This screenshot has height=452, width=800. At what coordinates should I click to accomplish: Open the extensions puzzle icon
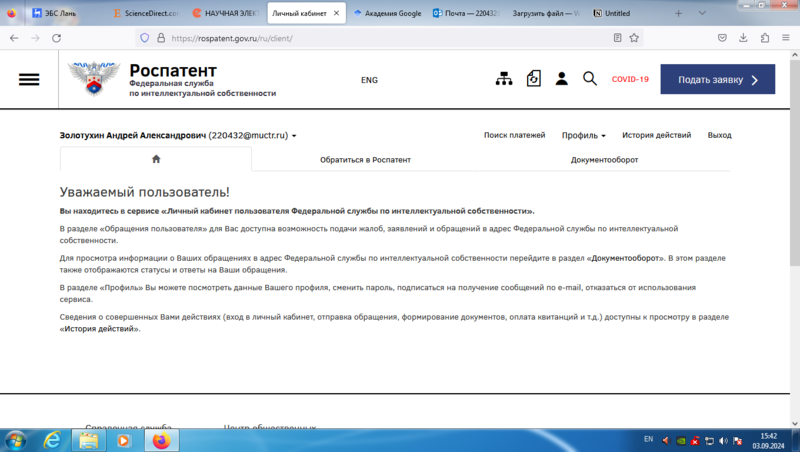765,38
